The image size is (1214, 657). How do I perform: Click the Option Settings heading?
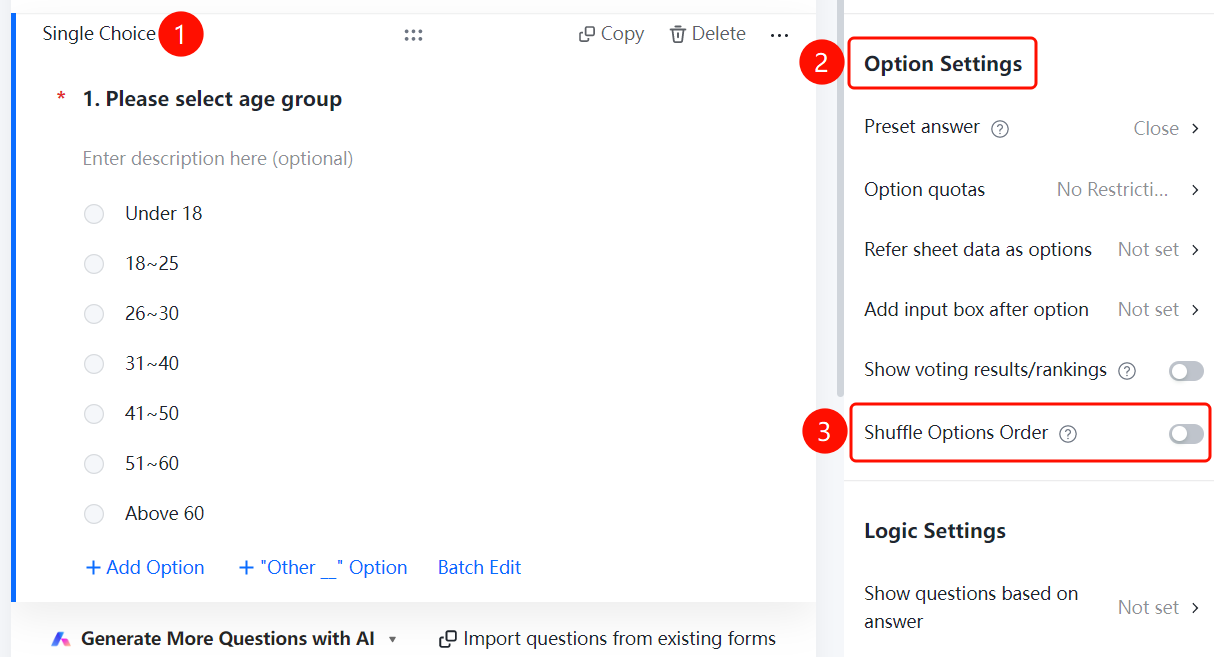(943, 64)
